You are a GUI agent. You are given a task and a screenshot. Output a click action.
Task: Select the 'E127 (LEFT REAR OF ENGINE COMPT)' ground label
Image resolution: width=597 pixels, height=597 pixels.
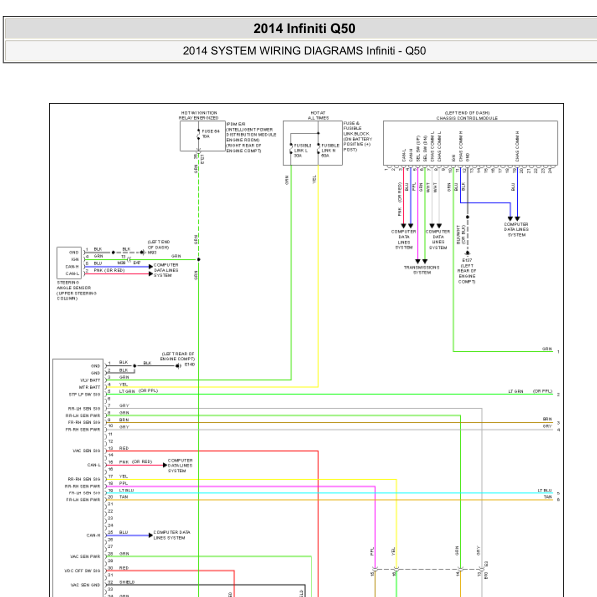point(467,271)
